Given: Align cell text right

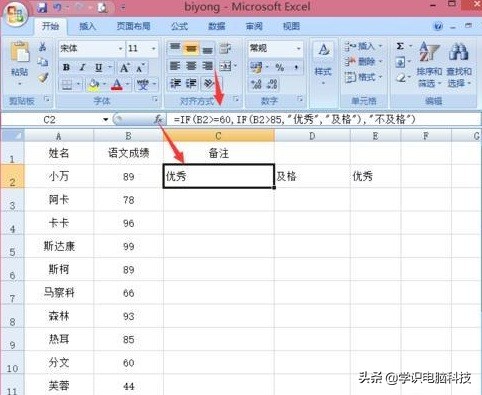Looking at the screenshot, I should (207, 66).
